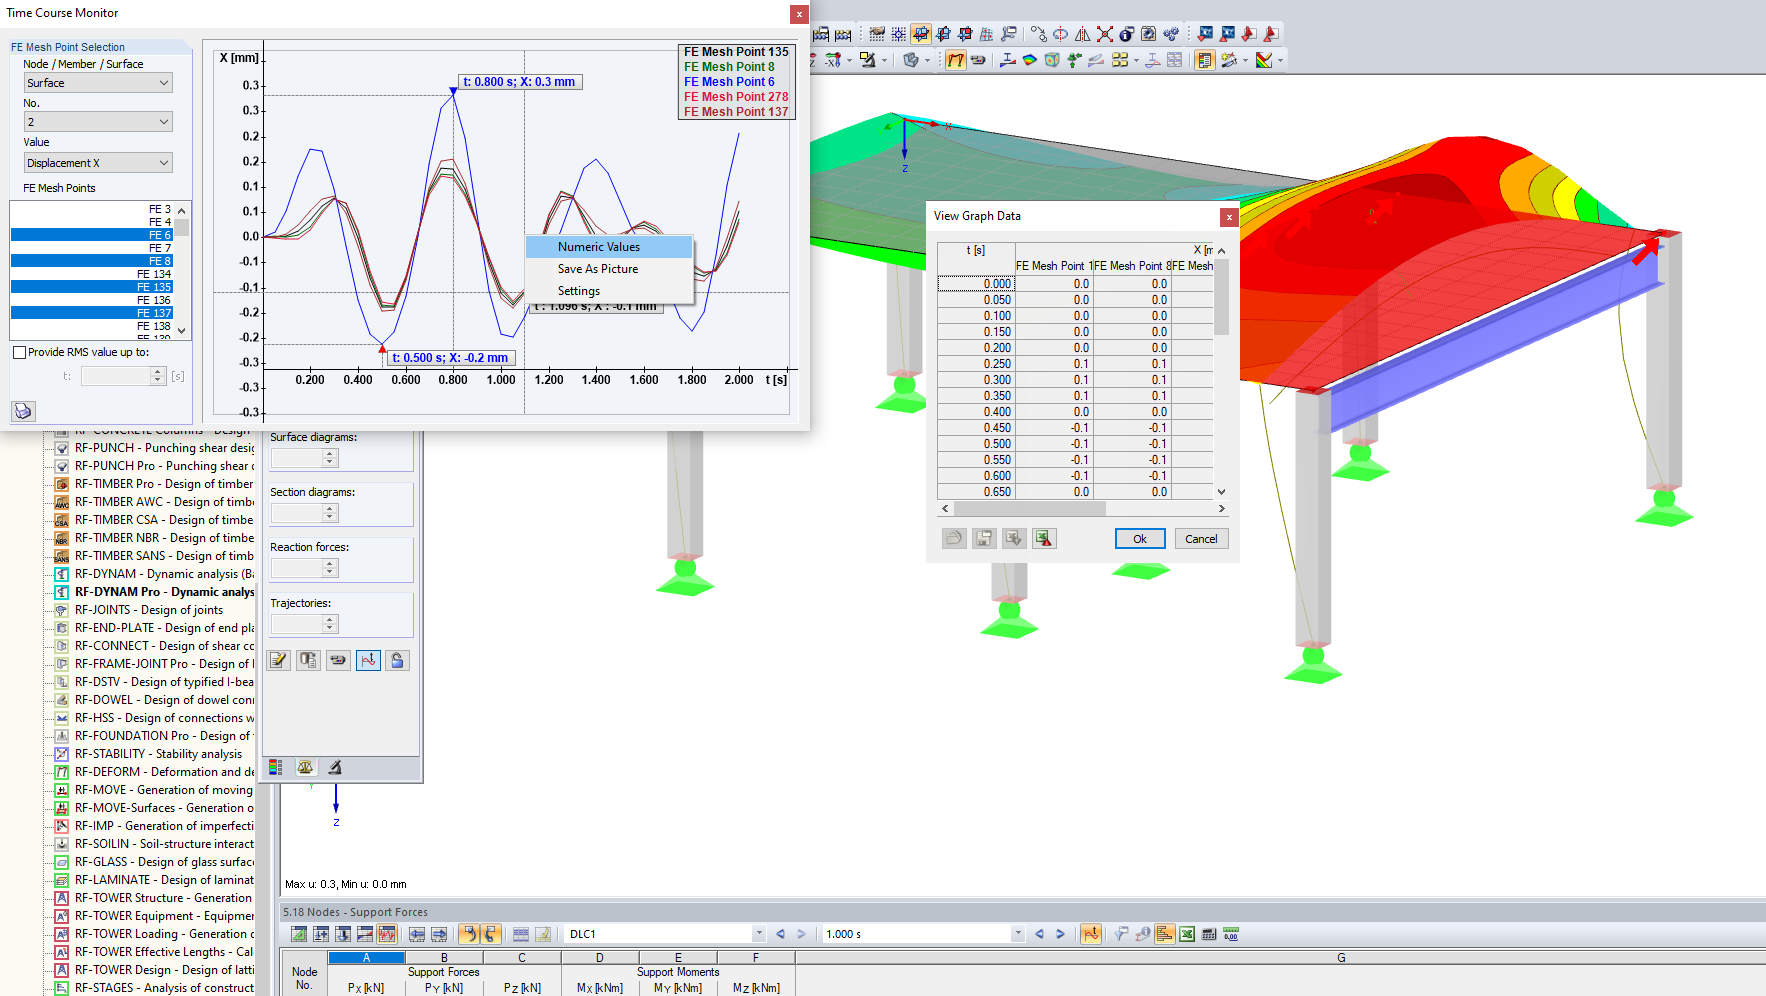
Task: Choose Settings from context menu
Action: click(609, 291)
